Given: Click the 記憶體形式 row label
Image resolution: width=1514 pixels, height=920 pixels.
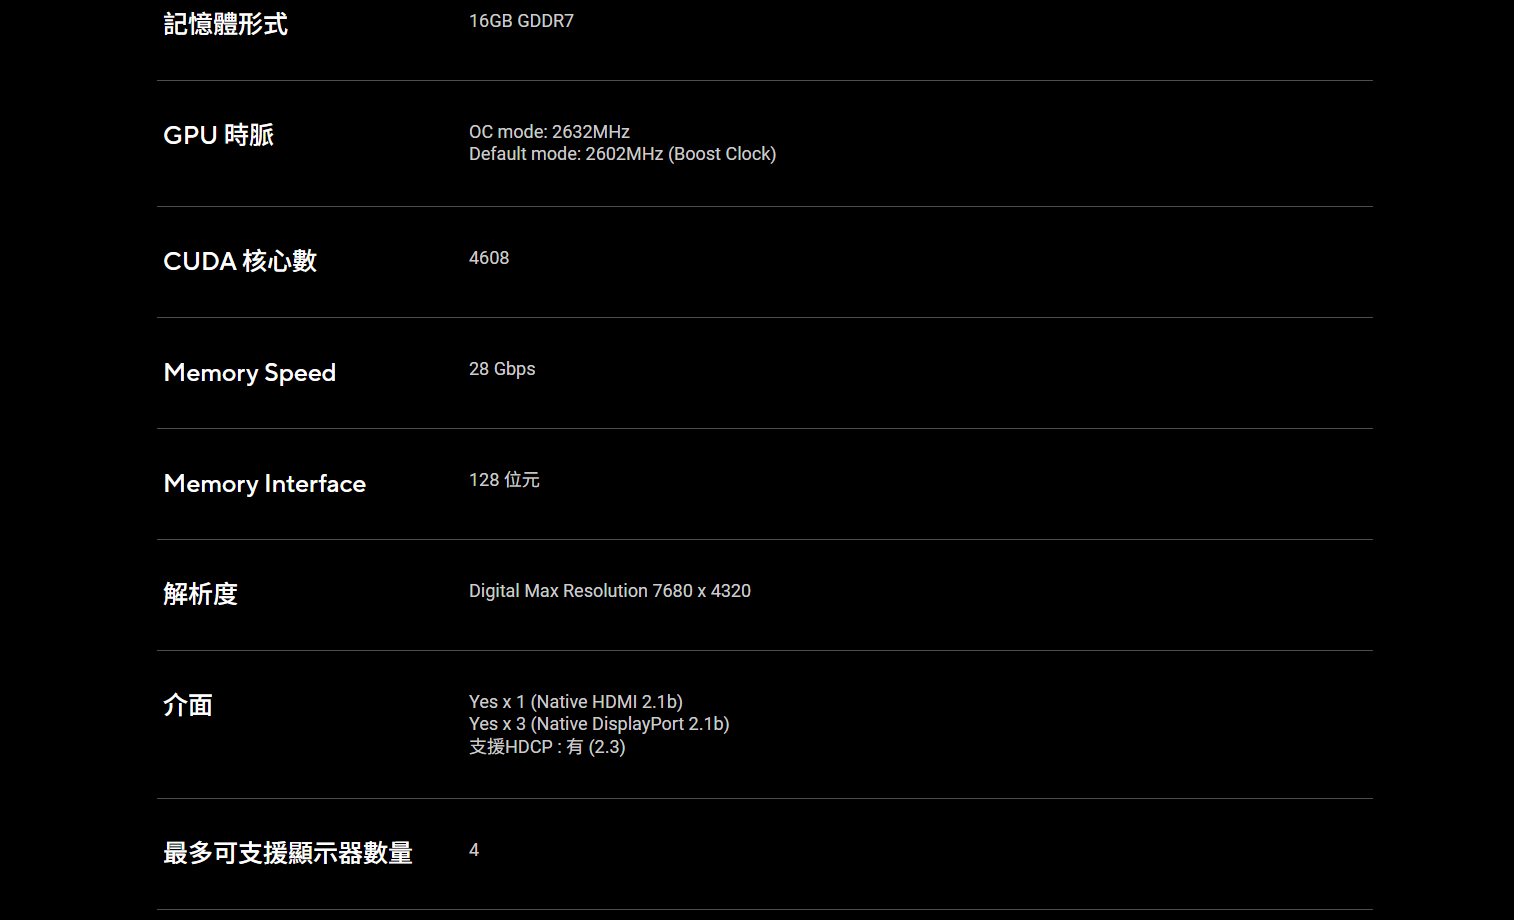Looking at the screenshot, I should pos(225,24).
